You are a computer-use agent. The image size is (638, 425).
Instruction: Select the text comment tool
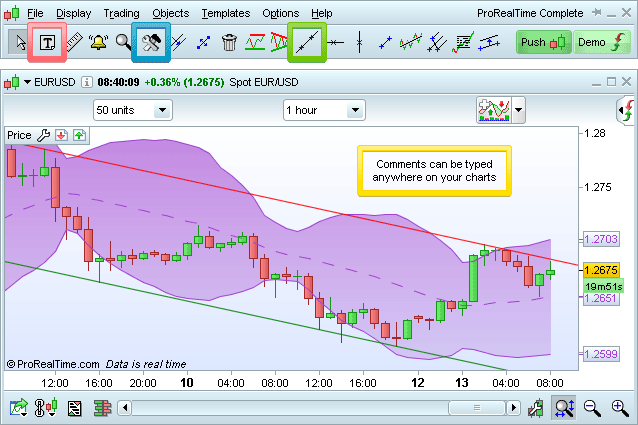click(47, 42)
